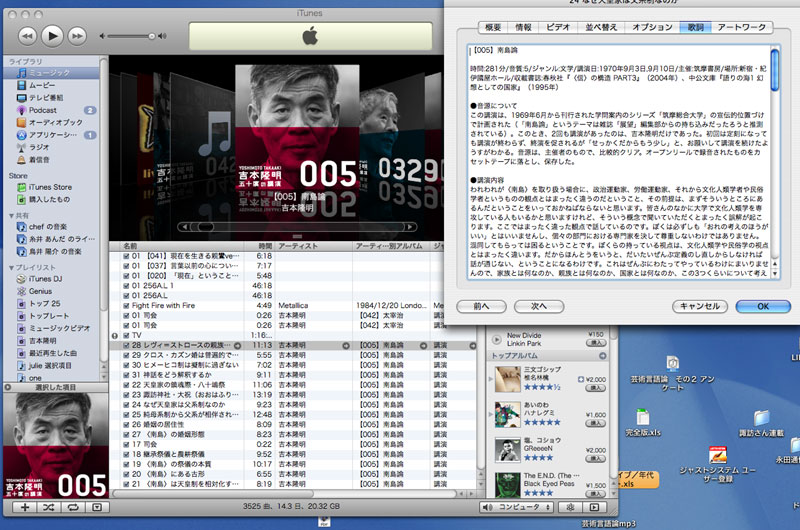Click the 次へ next button
Screen dimensions: 800x530
(539, 307)
